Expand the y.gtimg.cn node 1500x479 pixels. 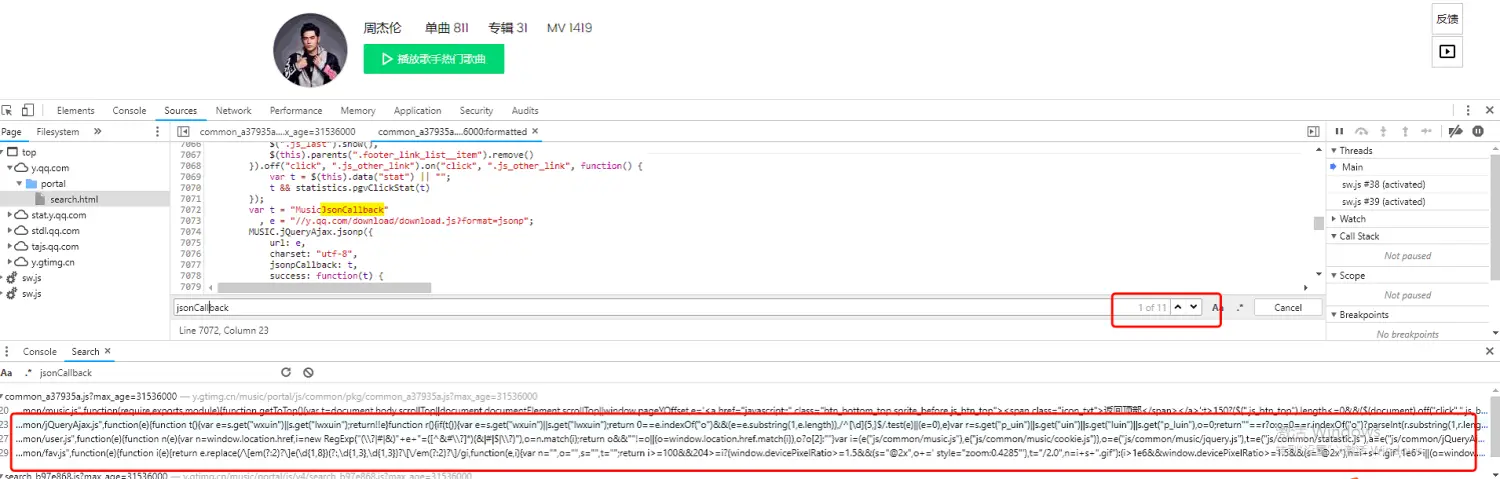tap(11, 262)
